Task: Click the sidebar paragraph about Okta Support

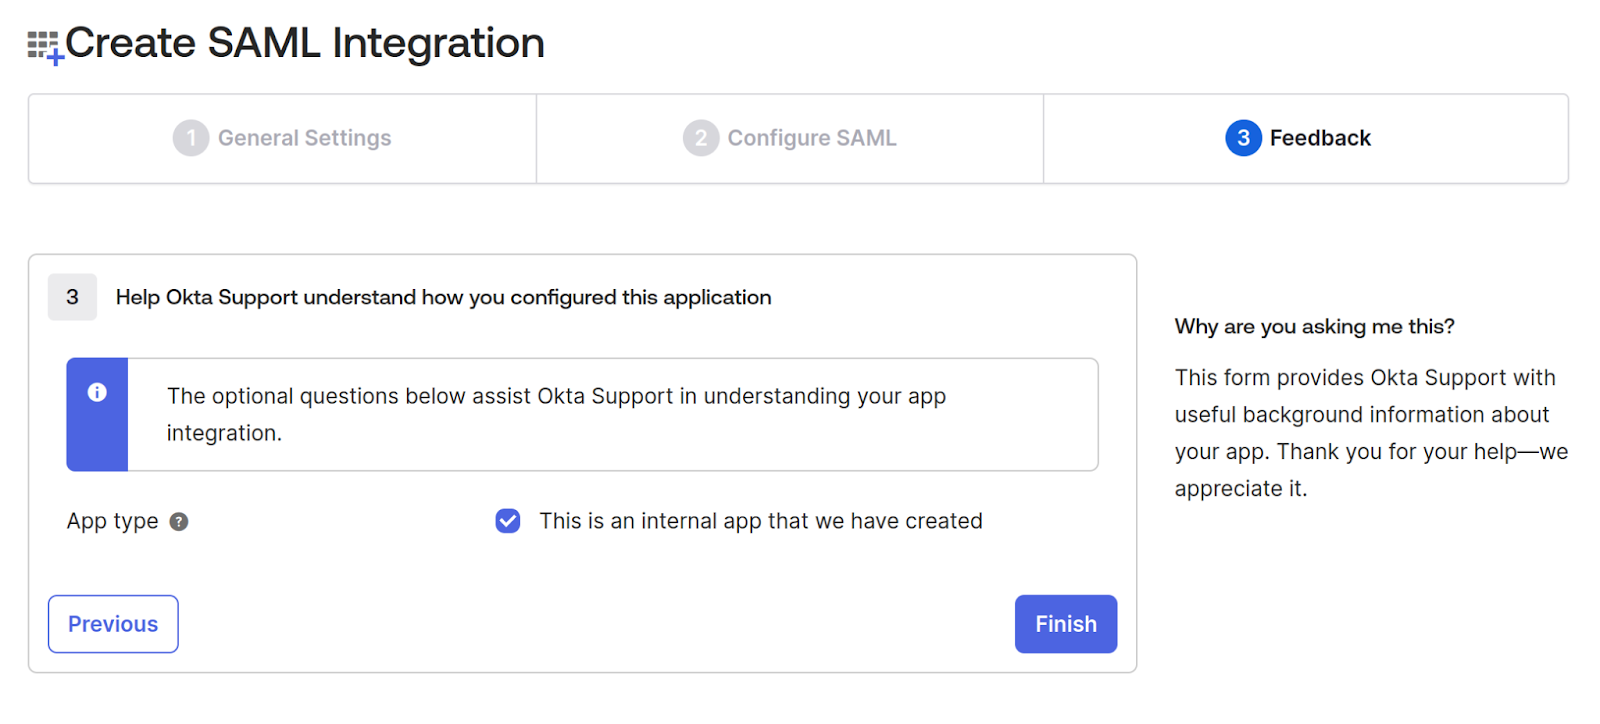Action: coord(1370,433)
